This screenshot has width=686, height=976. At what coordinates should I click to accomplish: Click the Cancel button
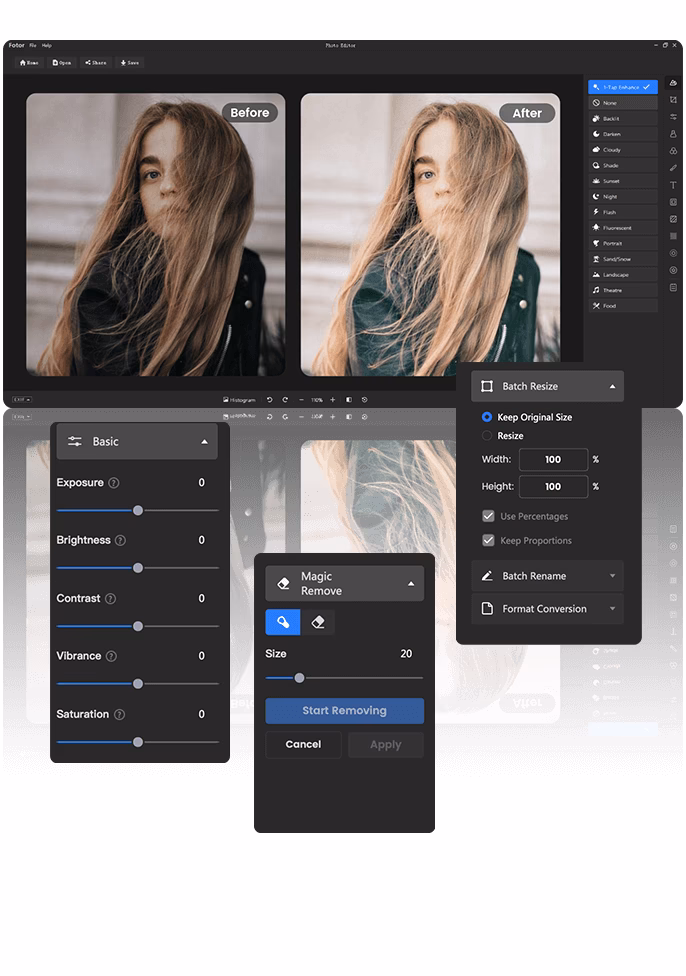303,744
